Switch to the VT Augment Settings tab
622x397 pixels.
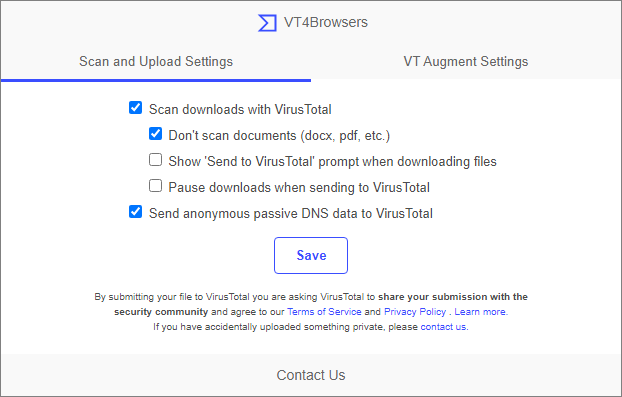click(x=466, y=61)
